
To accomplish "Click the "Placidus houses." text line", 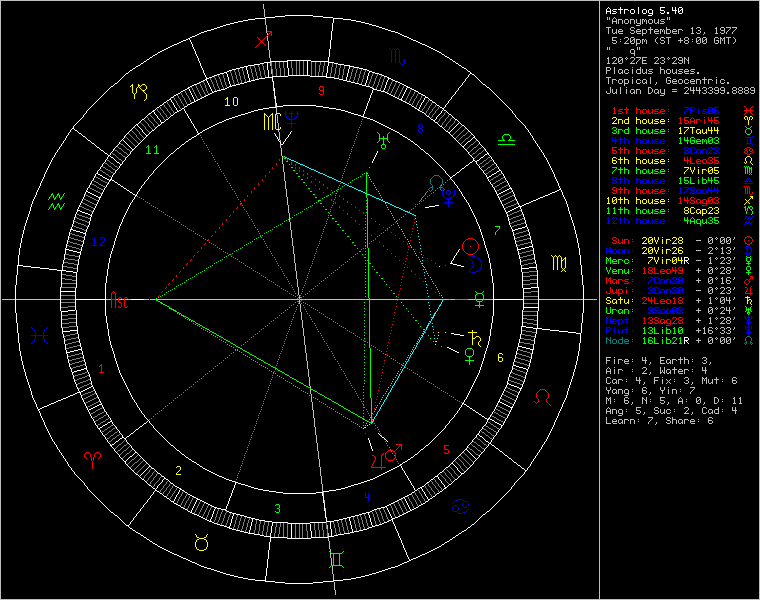I will [x=653, y=71].
